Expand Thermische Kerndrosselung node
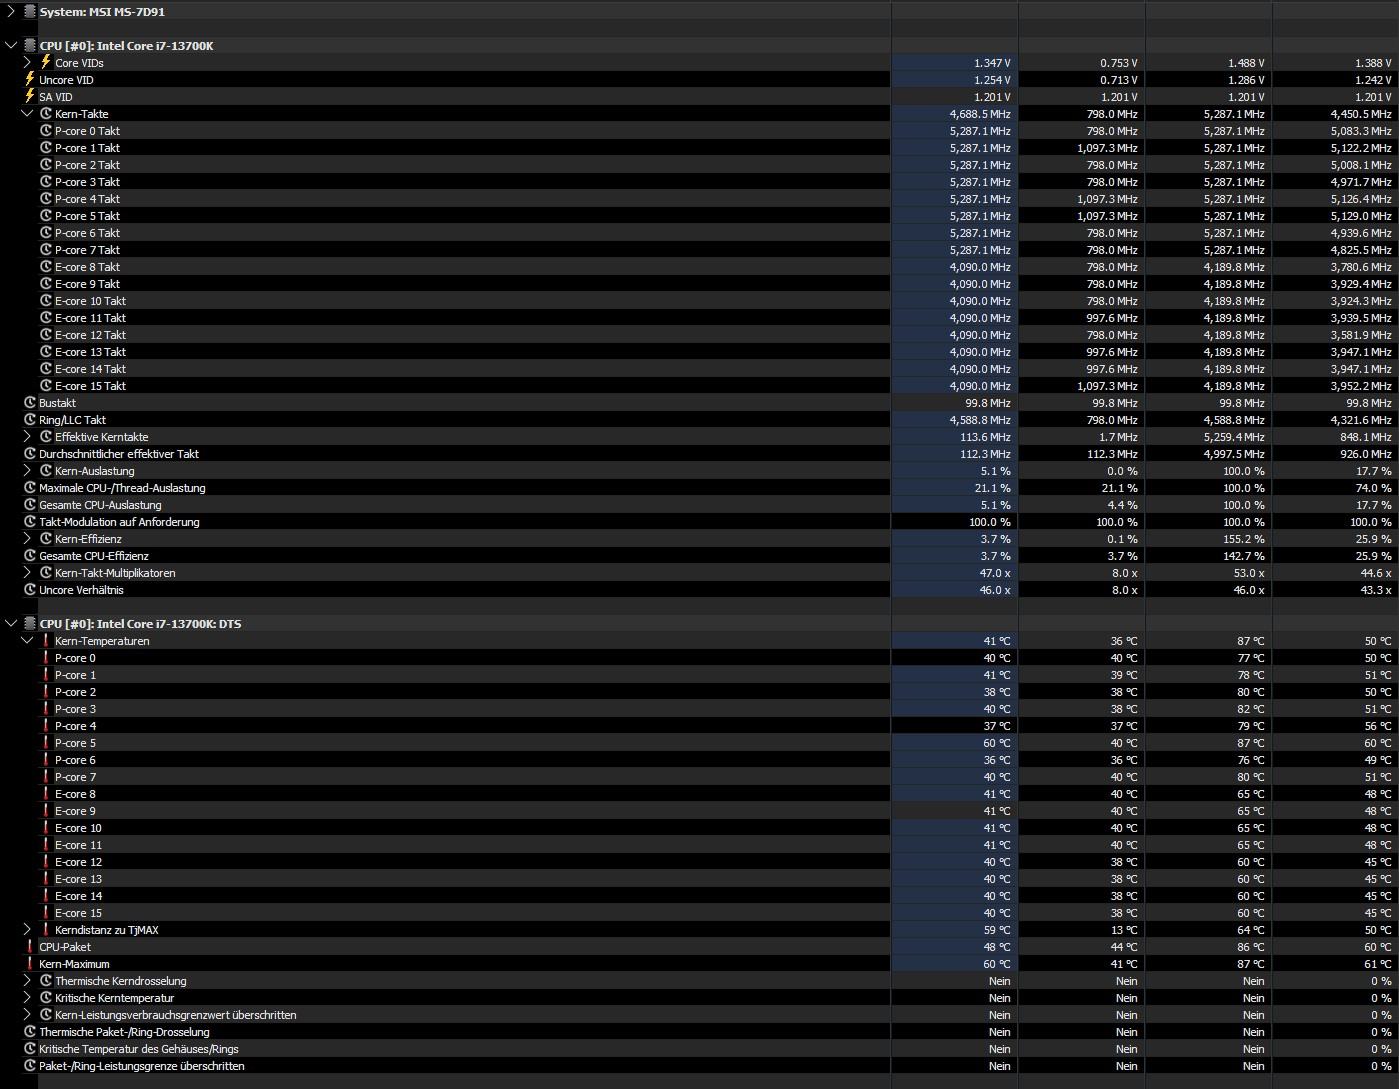Viewport: 1399px width, 1089px height. [27, 981]
